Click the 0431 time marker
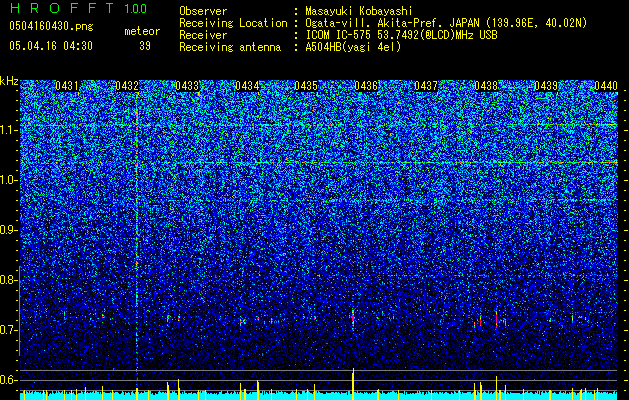The image size is (629, 400). [x=67, y=86]
